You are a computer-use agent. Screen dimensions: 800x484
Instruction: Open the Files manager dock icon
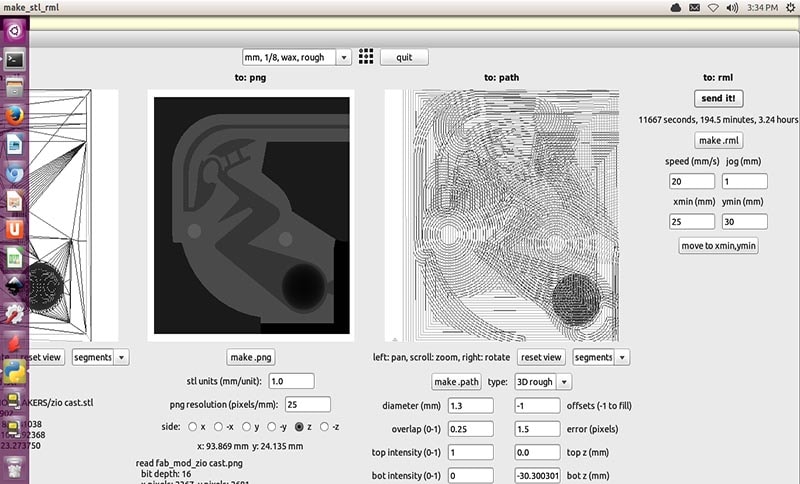pos(14,88)
